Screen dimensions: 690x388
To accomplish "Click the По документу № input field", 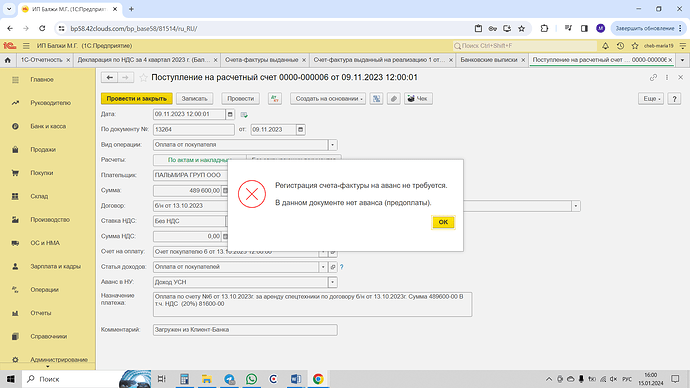I will point(194,129).
